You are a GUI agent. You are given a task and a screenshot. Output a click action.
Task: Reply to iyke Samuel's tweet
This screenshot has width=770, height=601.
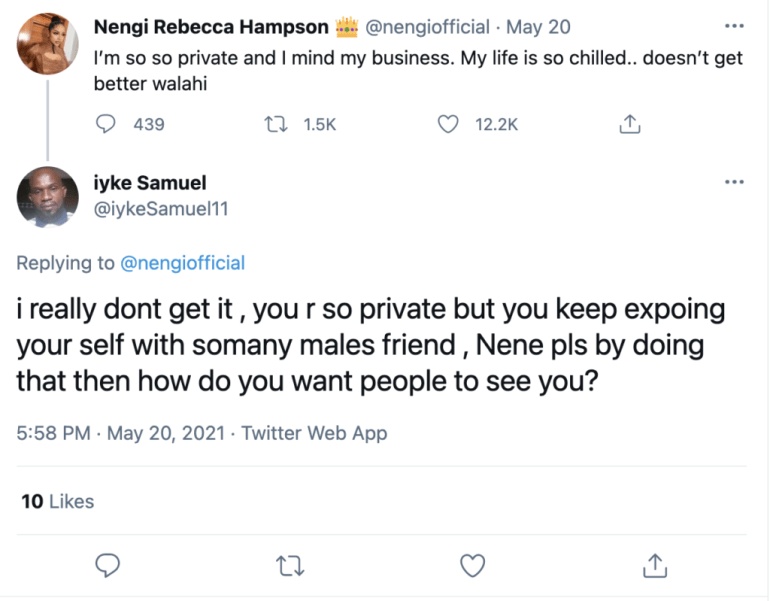pos(108,565)
